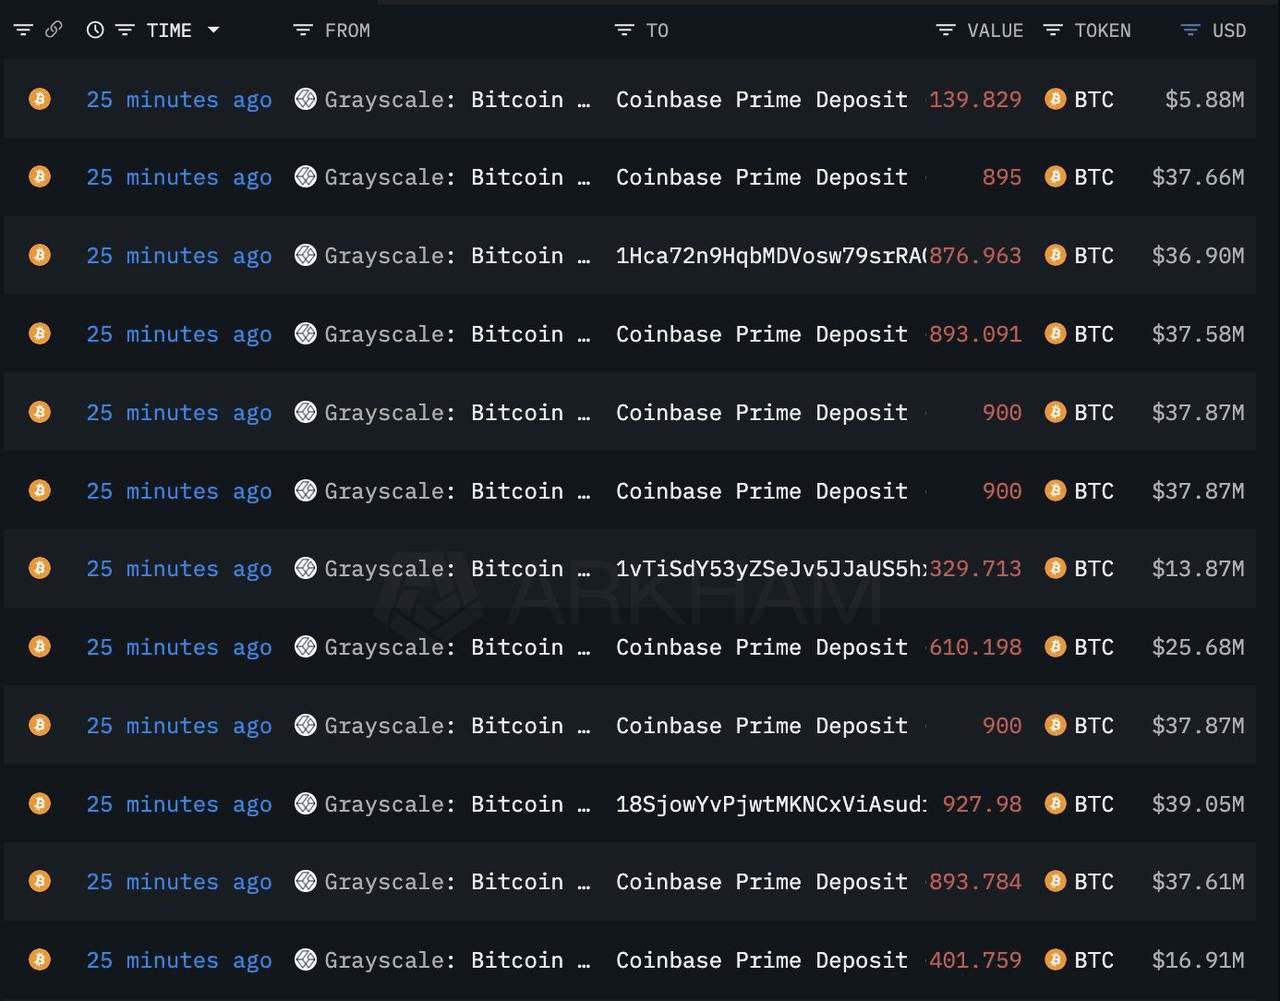Click the filter icon next to FROM
1280x1001 pixels.
pyautogui.click(x=302, y=30)
